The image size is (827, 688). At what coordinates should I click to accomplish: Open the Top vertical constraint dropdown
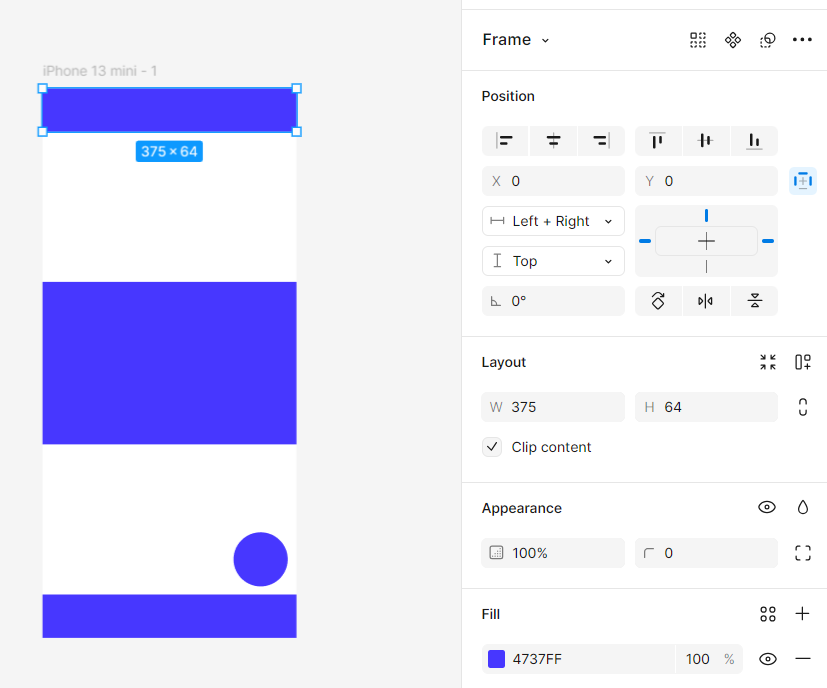pos(553,261)
